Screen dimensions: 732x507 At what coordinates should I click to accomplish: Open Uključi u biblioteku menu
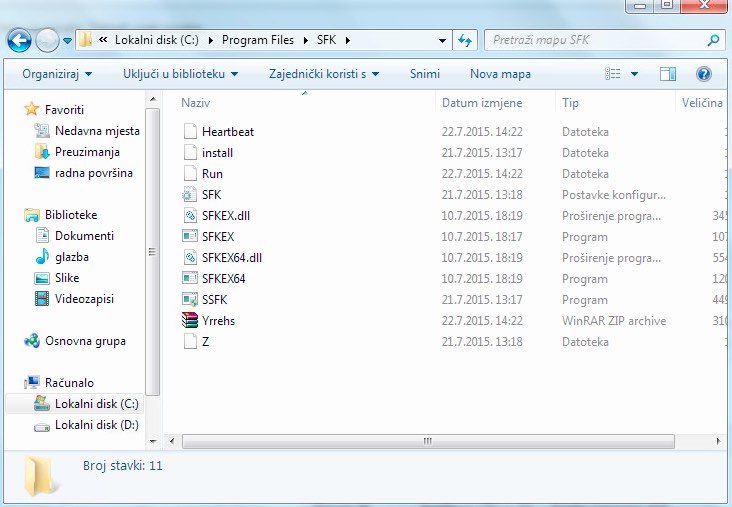click(180, 74)
